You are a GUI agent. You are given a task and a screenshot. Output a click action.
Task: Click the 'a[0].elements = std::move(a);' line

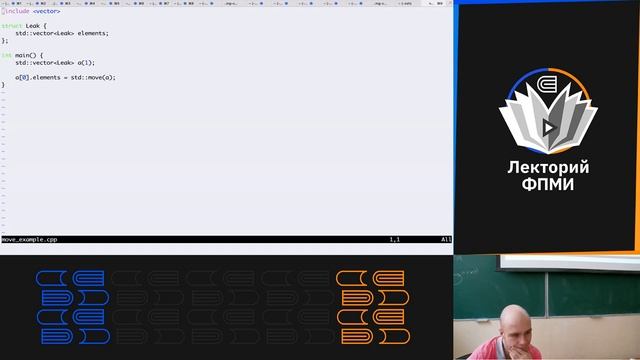pos(65,77)
